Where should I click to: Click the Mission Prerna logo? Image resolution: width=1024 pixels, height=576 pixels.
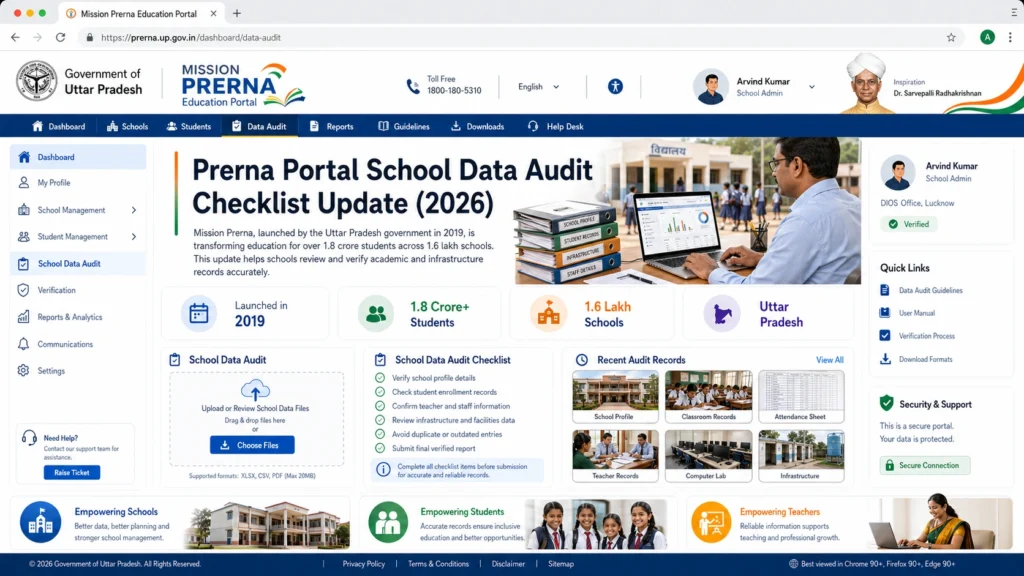243,85
